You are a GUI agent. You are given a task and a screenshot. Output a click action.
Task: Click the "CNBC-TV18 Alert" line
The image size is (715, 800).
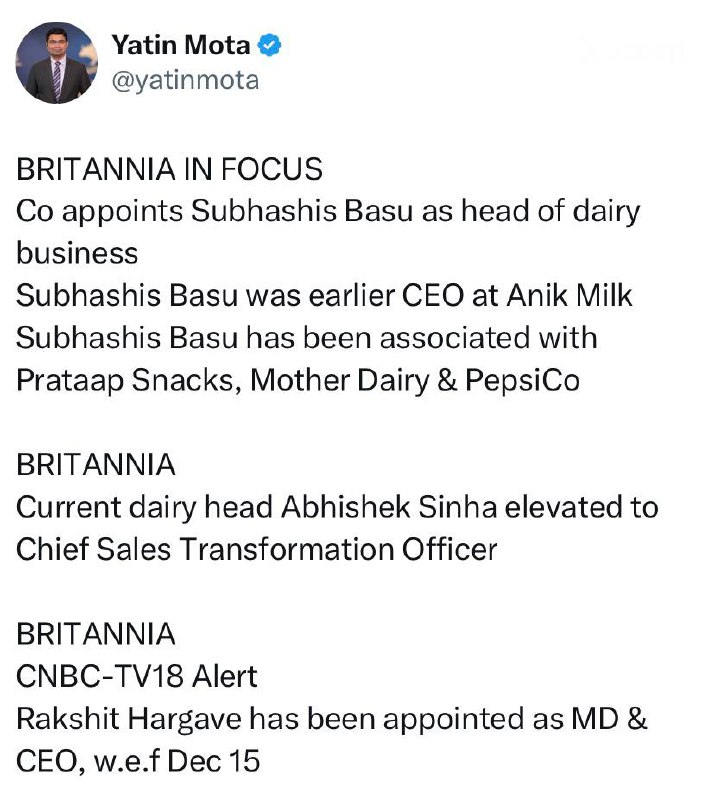coord(137,677)
